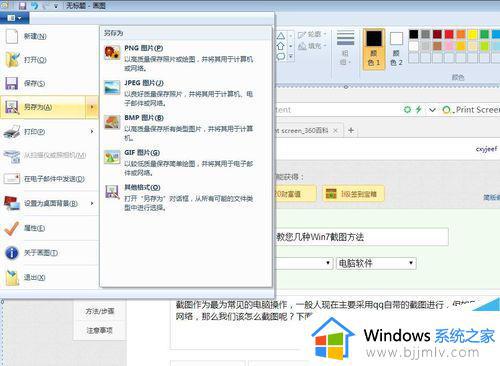The height and width of the screenshot is (366, 500).
Task: Click the Exit (退出) icon
Action: (12, 277)
